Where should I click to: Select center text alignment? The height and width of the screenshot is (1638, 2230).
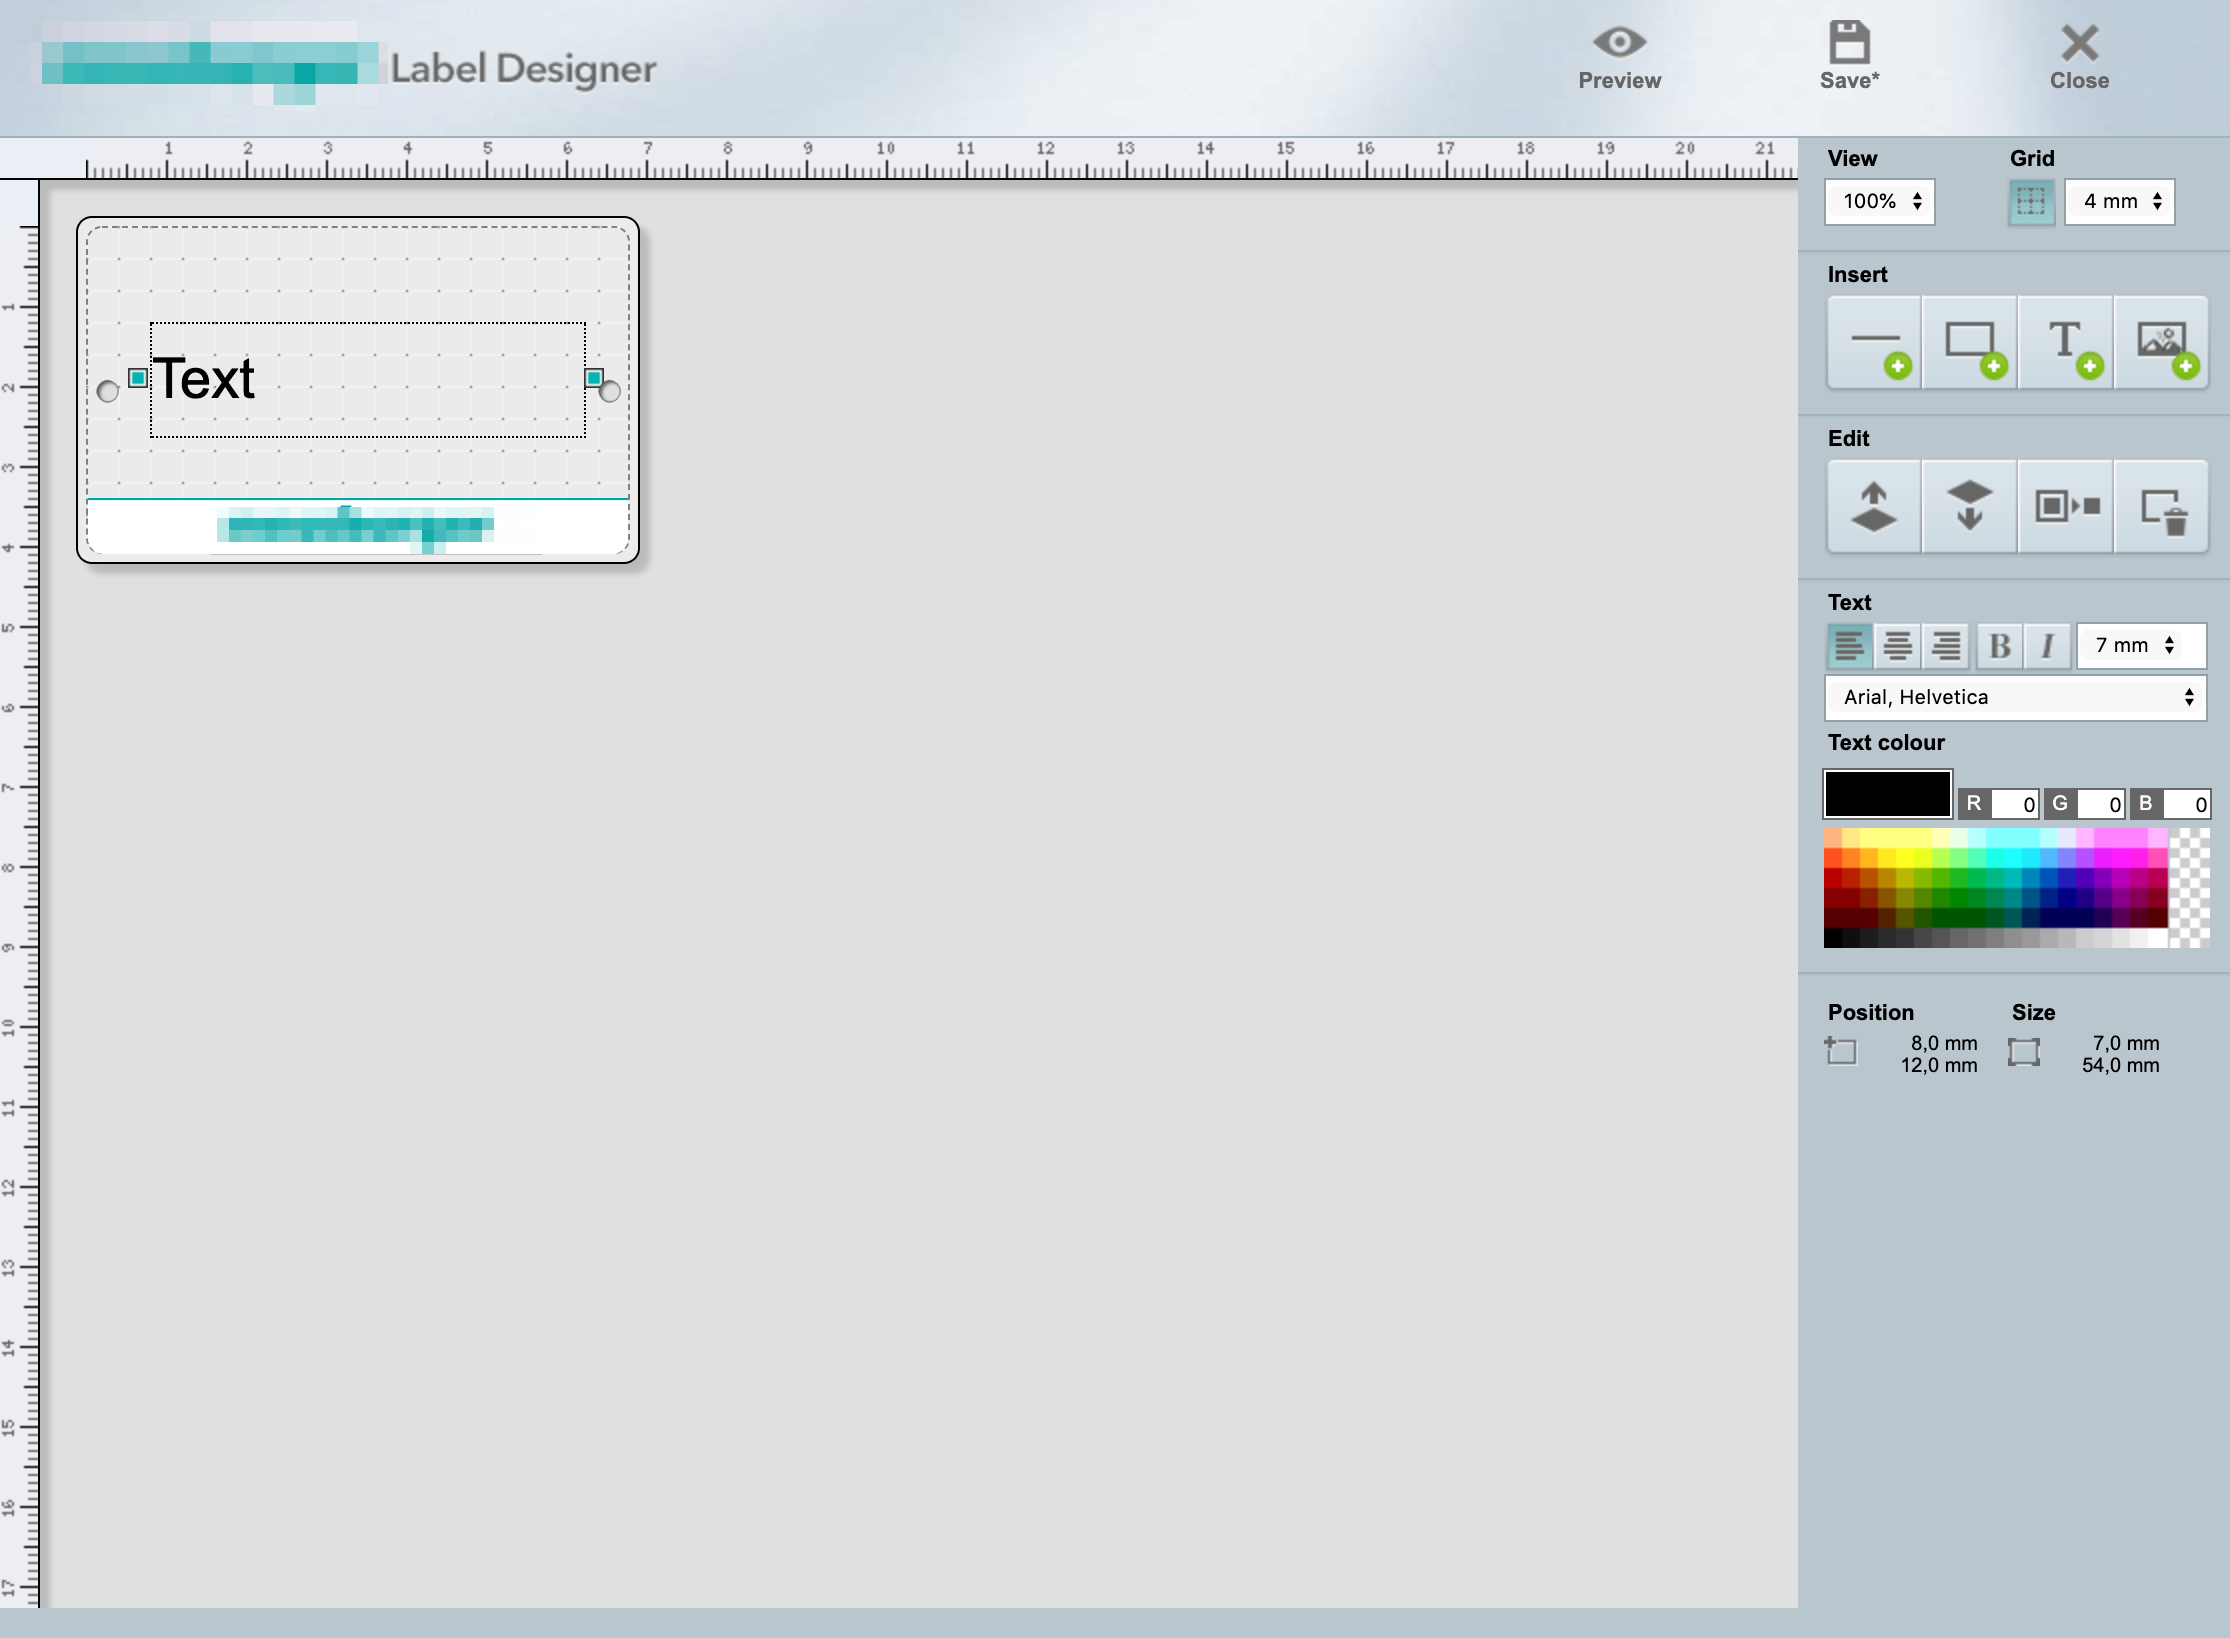coord(1897,646)
